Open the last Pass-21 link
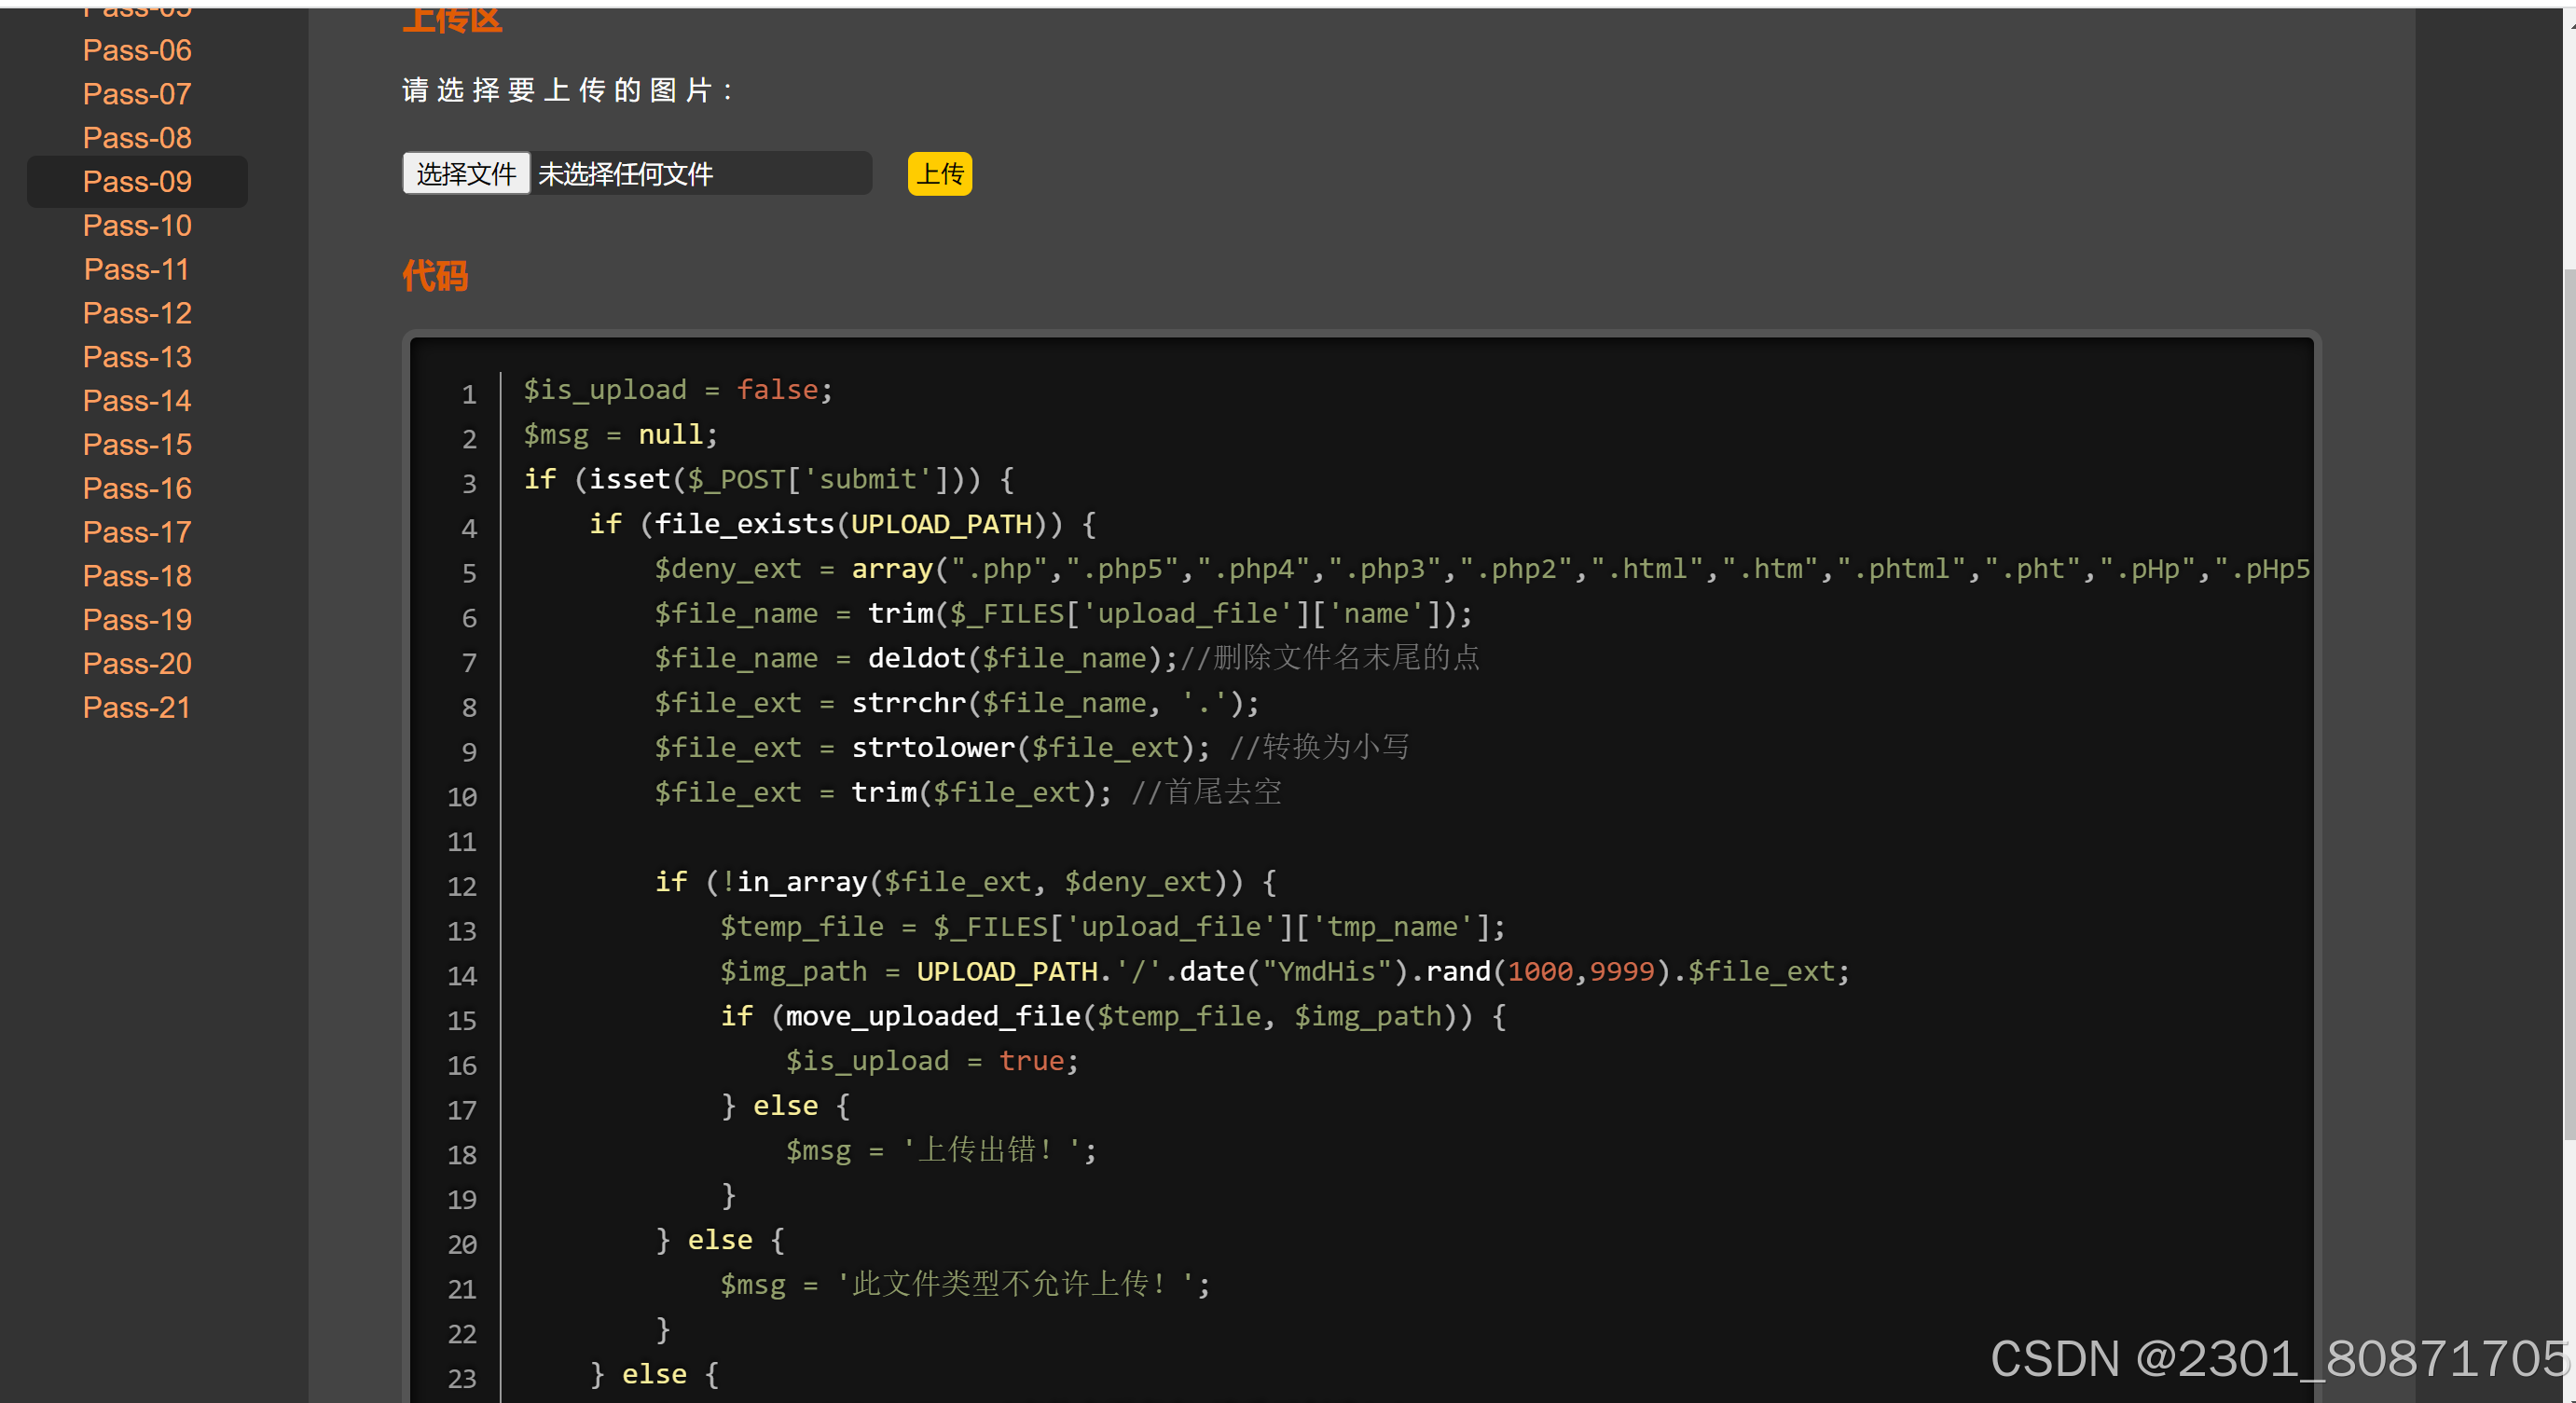Viewport: 2576px width, 1403px height. click(x=137, y=708)
